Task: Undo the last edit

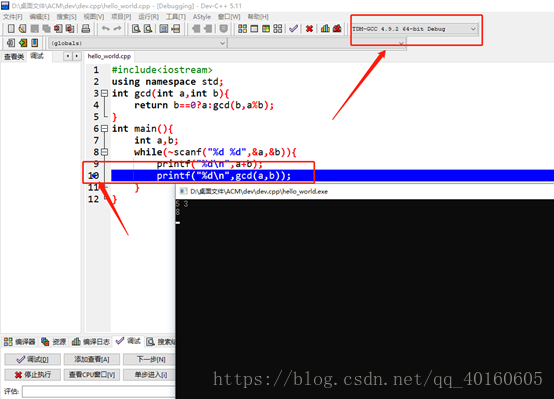Action: click(105, 29)
